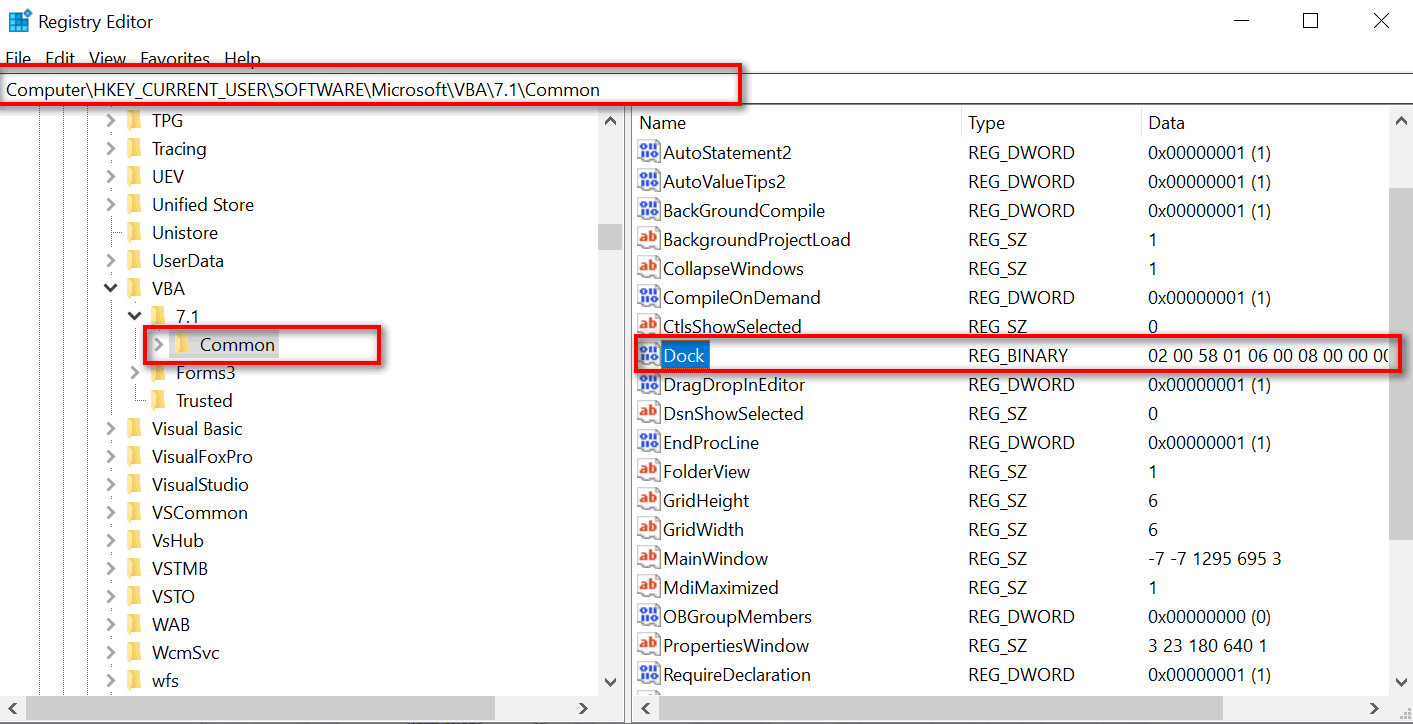The height and width of the screenshot is (724, 1413).
Task: Click the CtlsShowSelected string value icon
Action: pyautogui.click(x=649, y=327)
